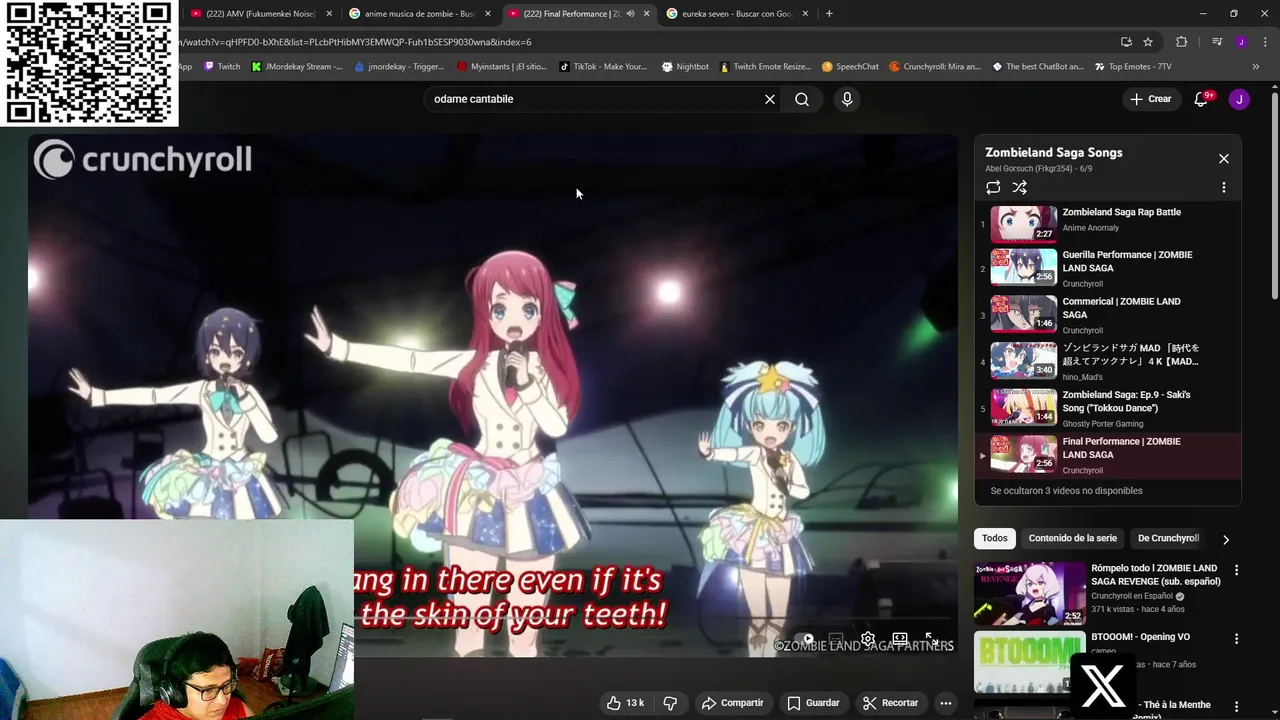
Task: Open a new browser tab with the plus
Action: pyautogui.click(x=829, y=14)
